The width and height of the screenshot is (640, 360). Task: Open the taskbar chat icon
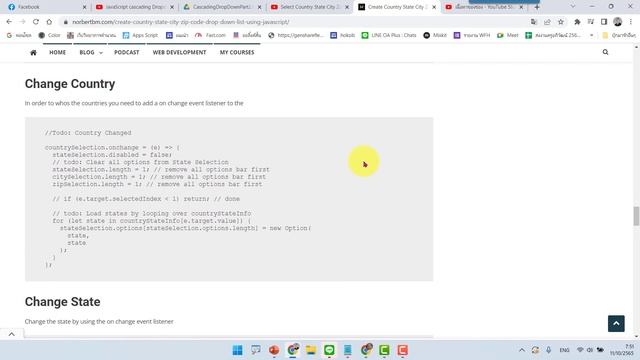click(x=256, y=350)
